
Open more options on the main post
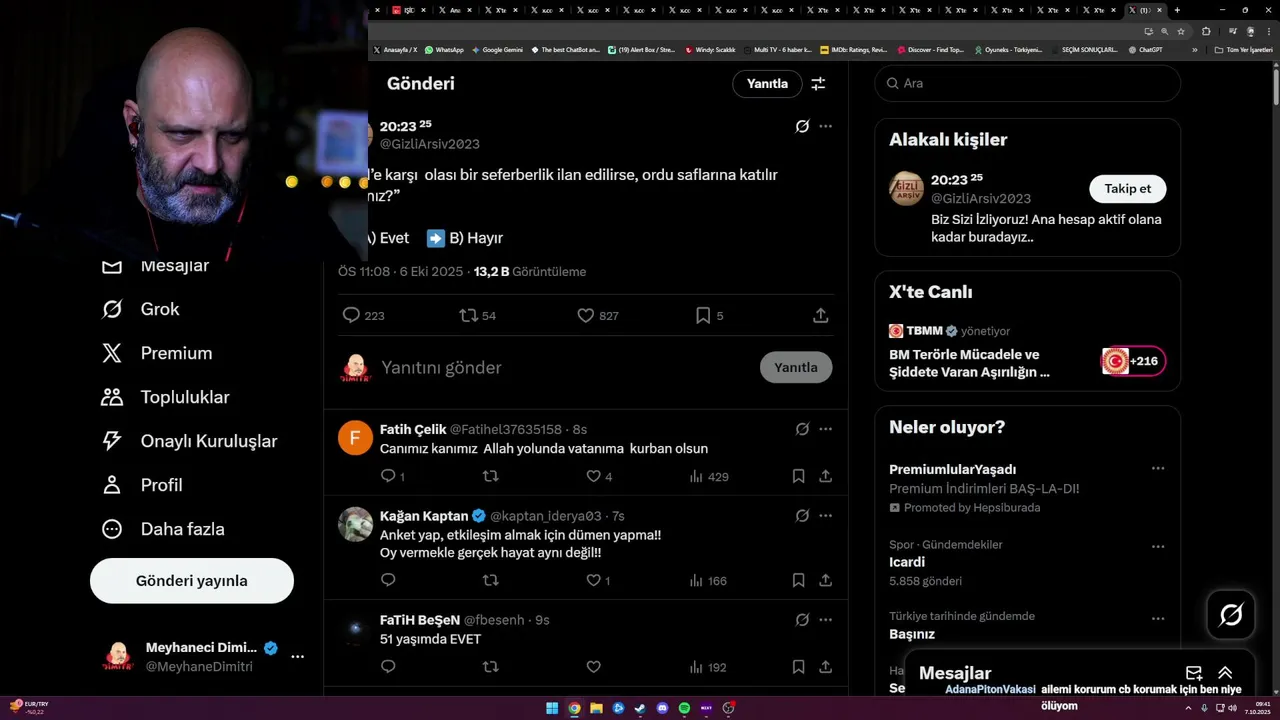(825, 126)
